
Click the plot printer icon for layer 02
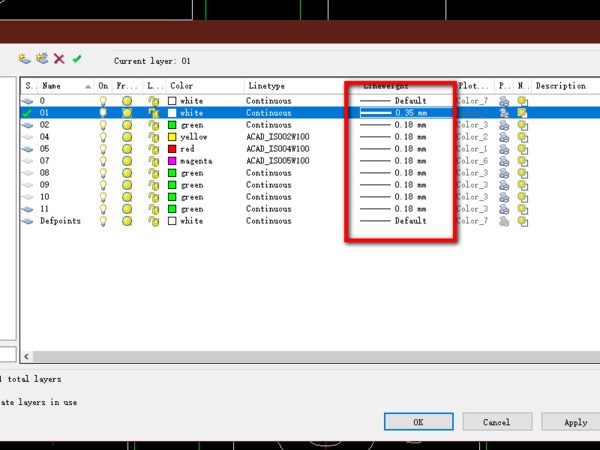[x=504, y=125]
